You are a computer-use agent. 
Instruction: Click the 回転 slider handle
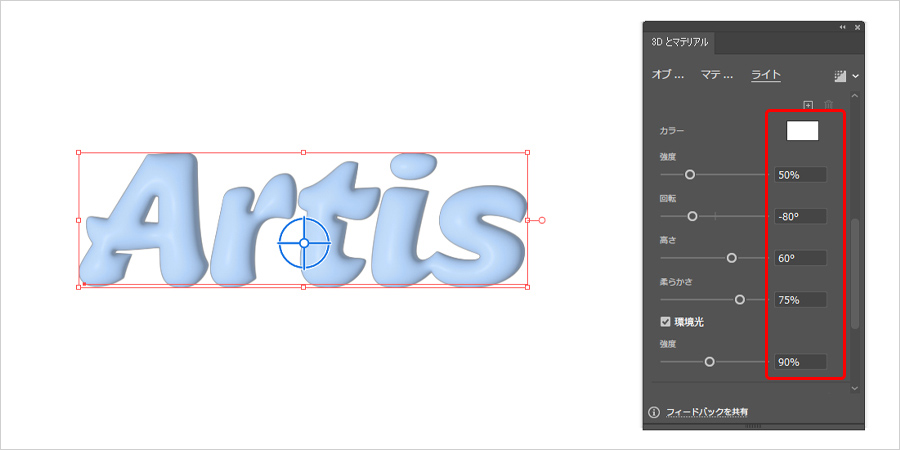692,216
